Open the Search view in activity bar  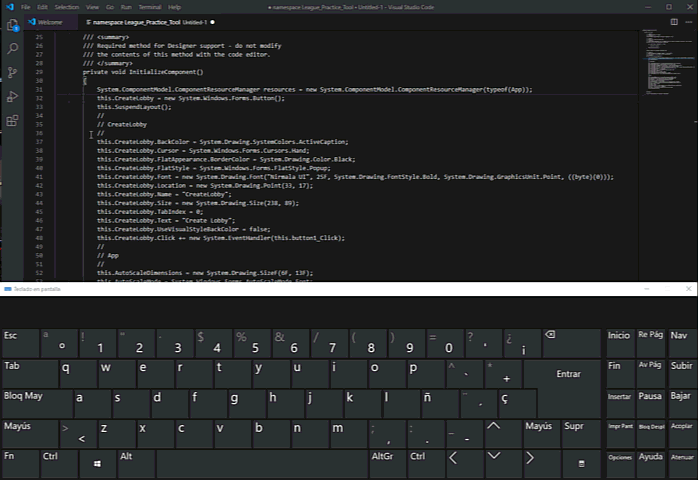pyautogui.click(x=12, y=48)
